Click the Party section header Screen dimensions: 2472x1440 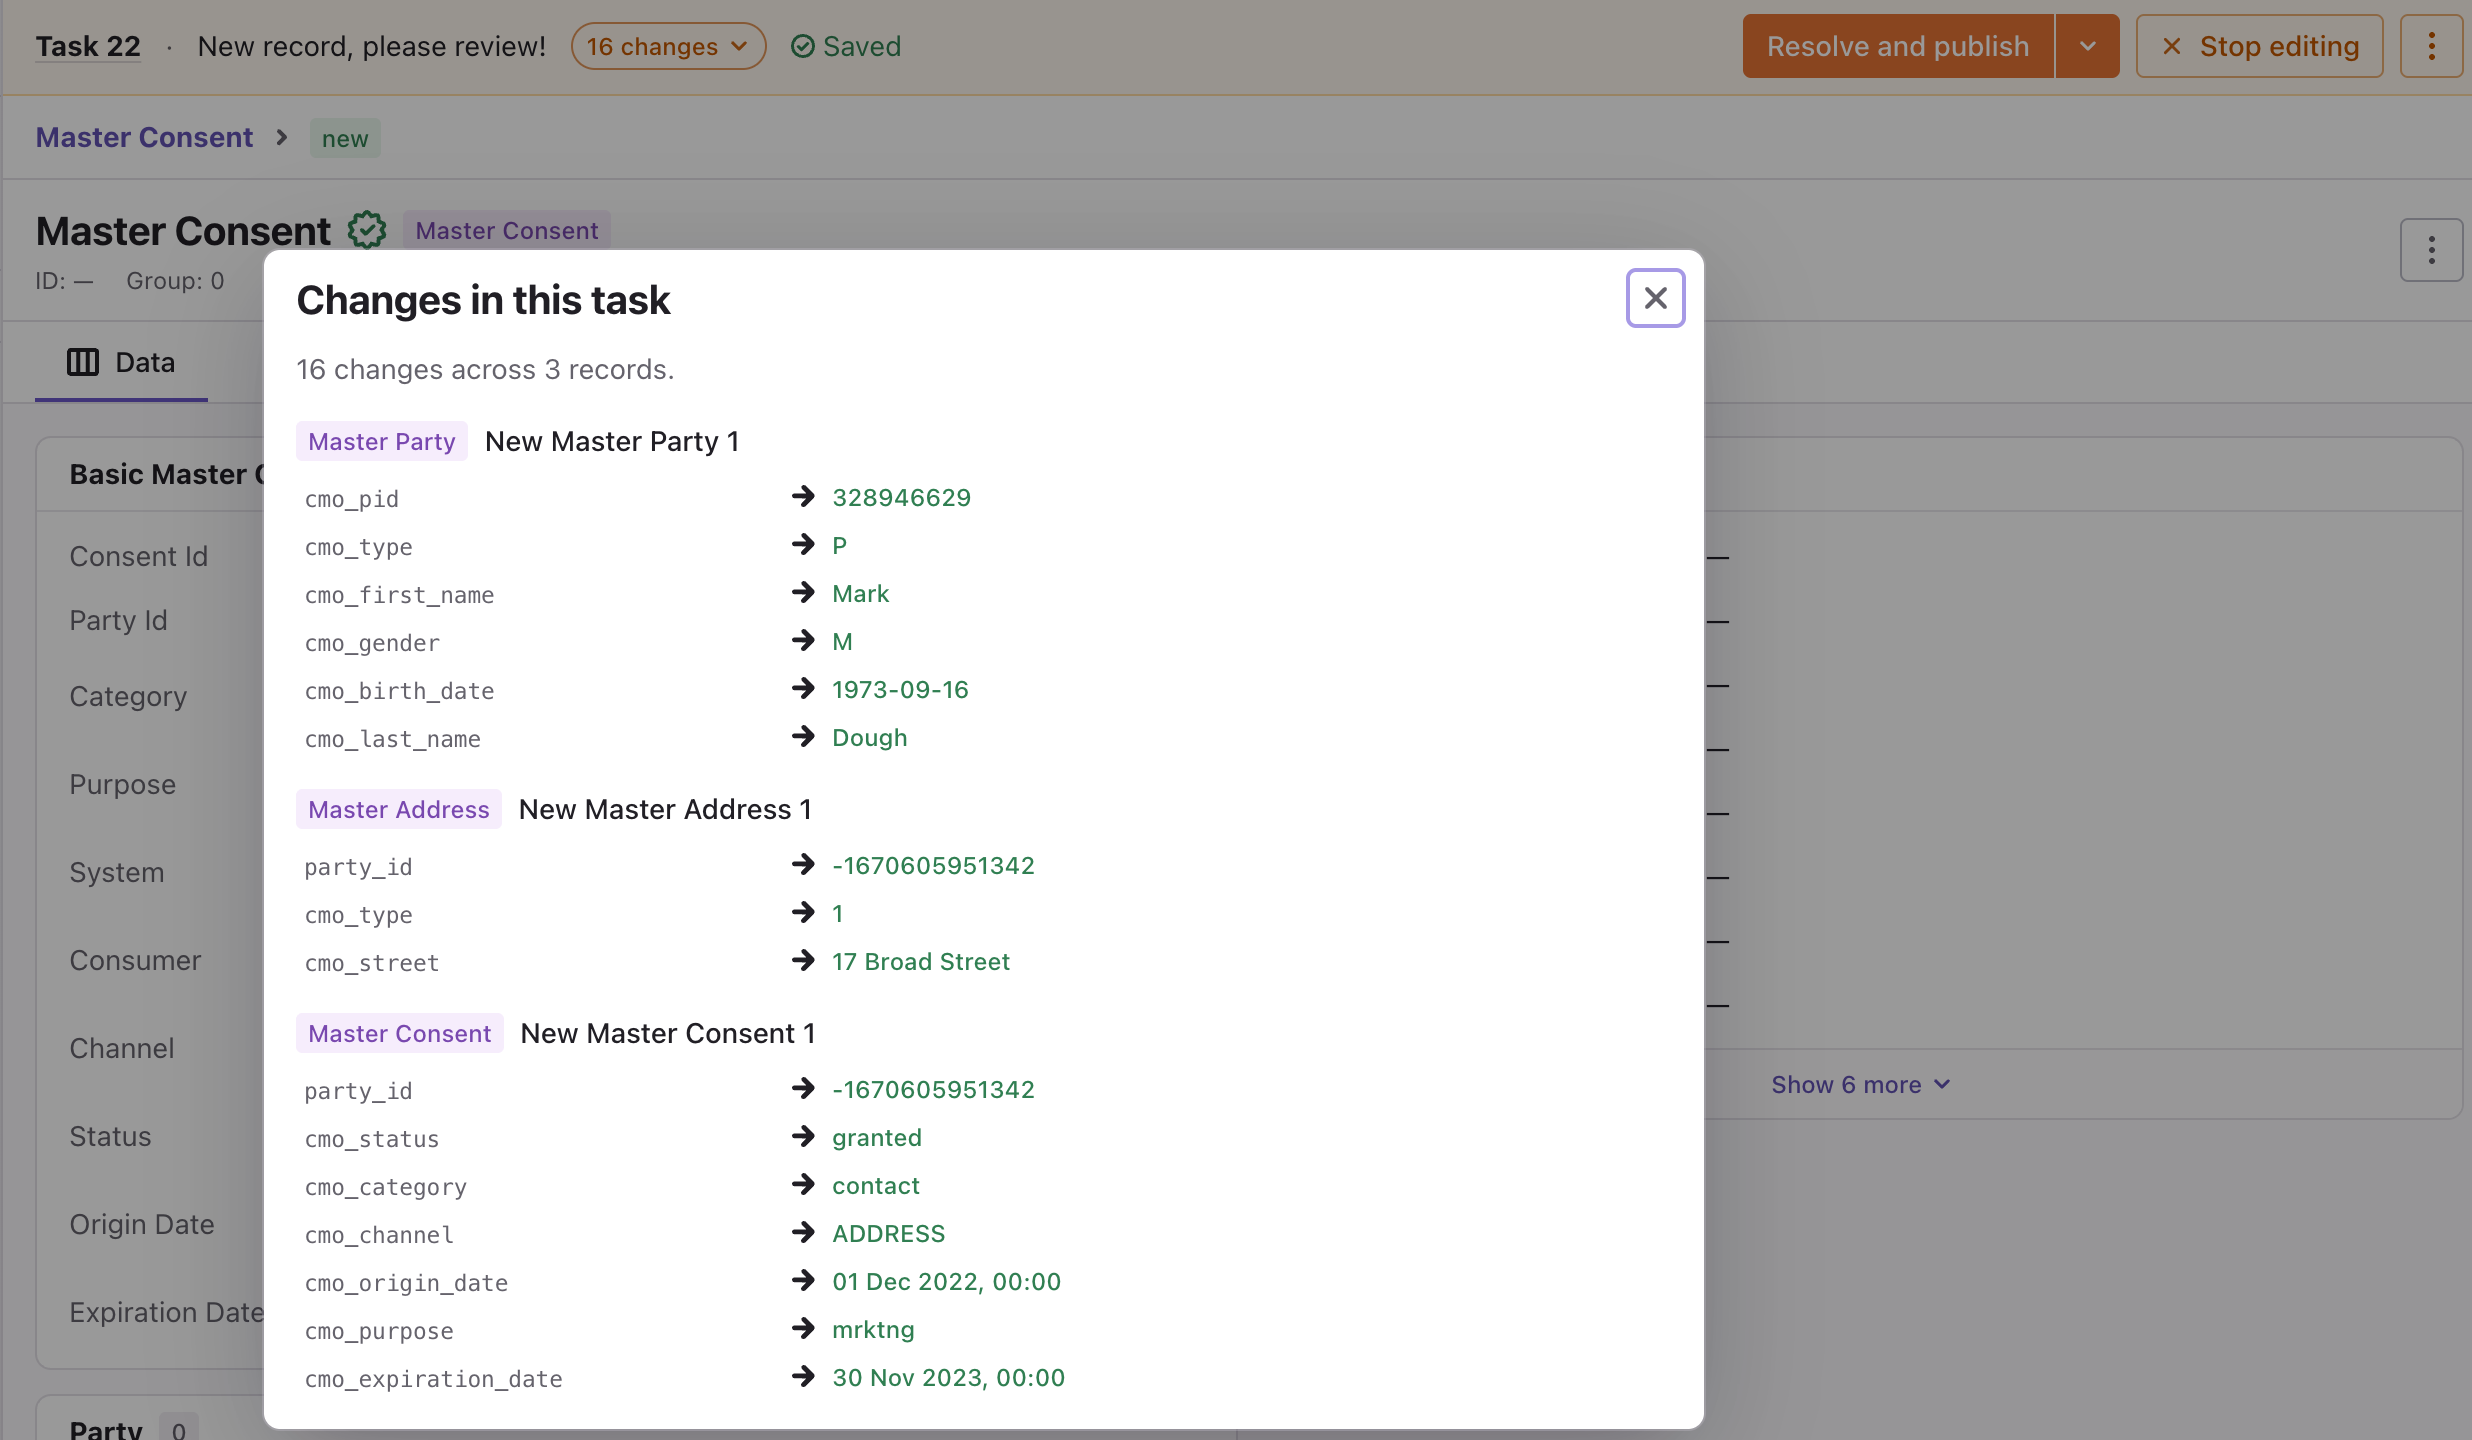[x=106, y=1428]
